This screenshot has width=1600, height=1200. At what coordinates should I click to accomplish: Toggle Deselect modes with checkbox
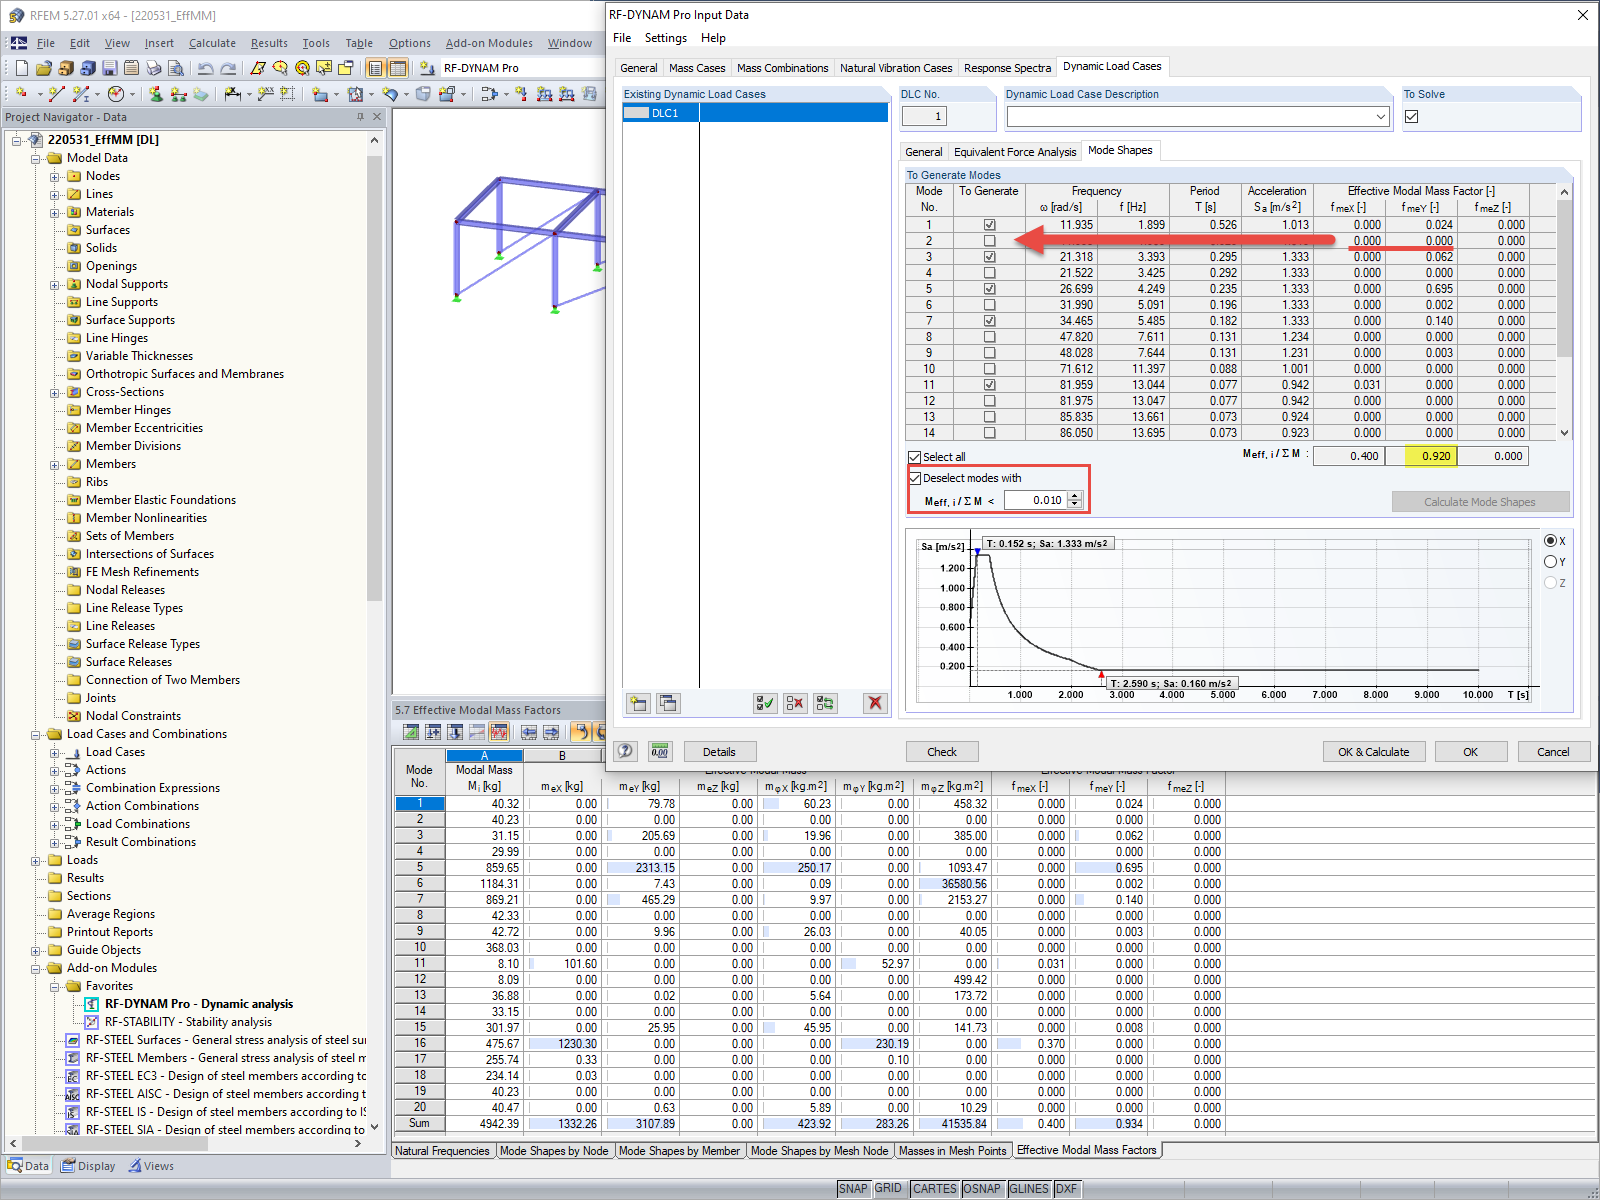914,478
